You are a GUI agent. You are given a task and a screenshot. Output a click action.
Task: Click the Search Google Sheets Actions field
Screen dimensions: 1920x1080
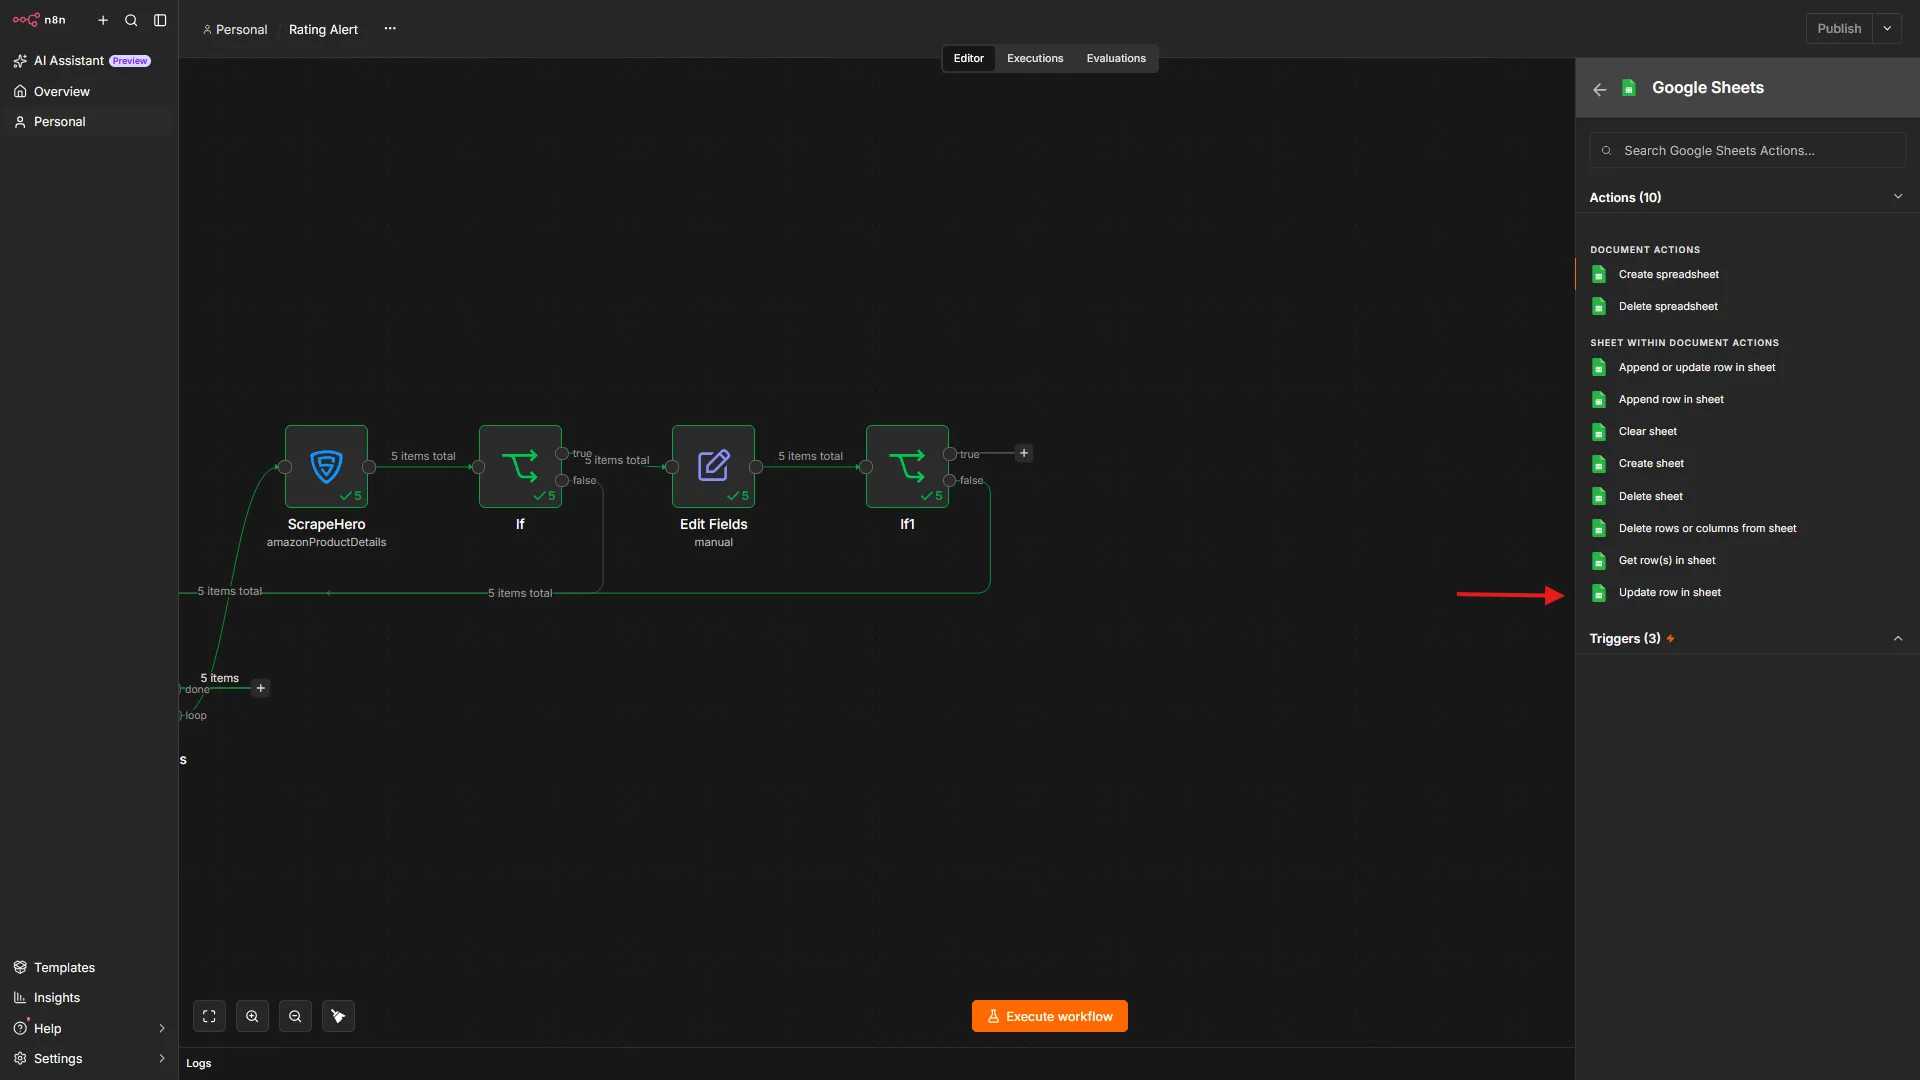(x=1747, y=150)
